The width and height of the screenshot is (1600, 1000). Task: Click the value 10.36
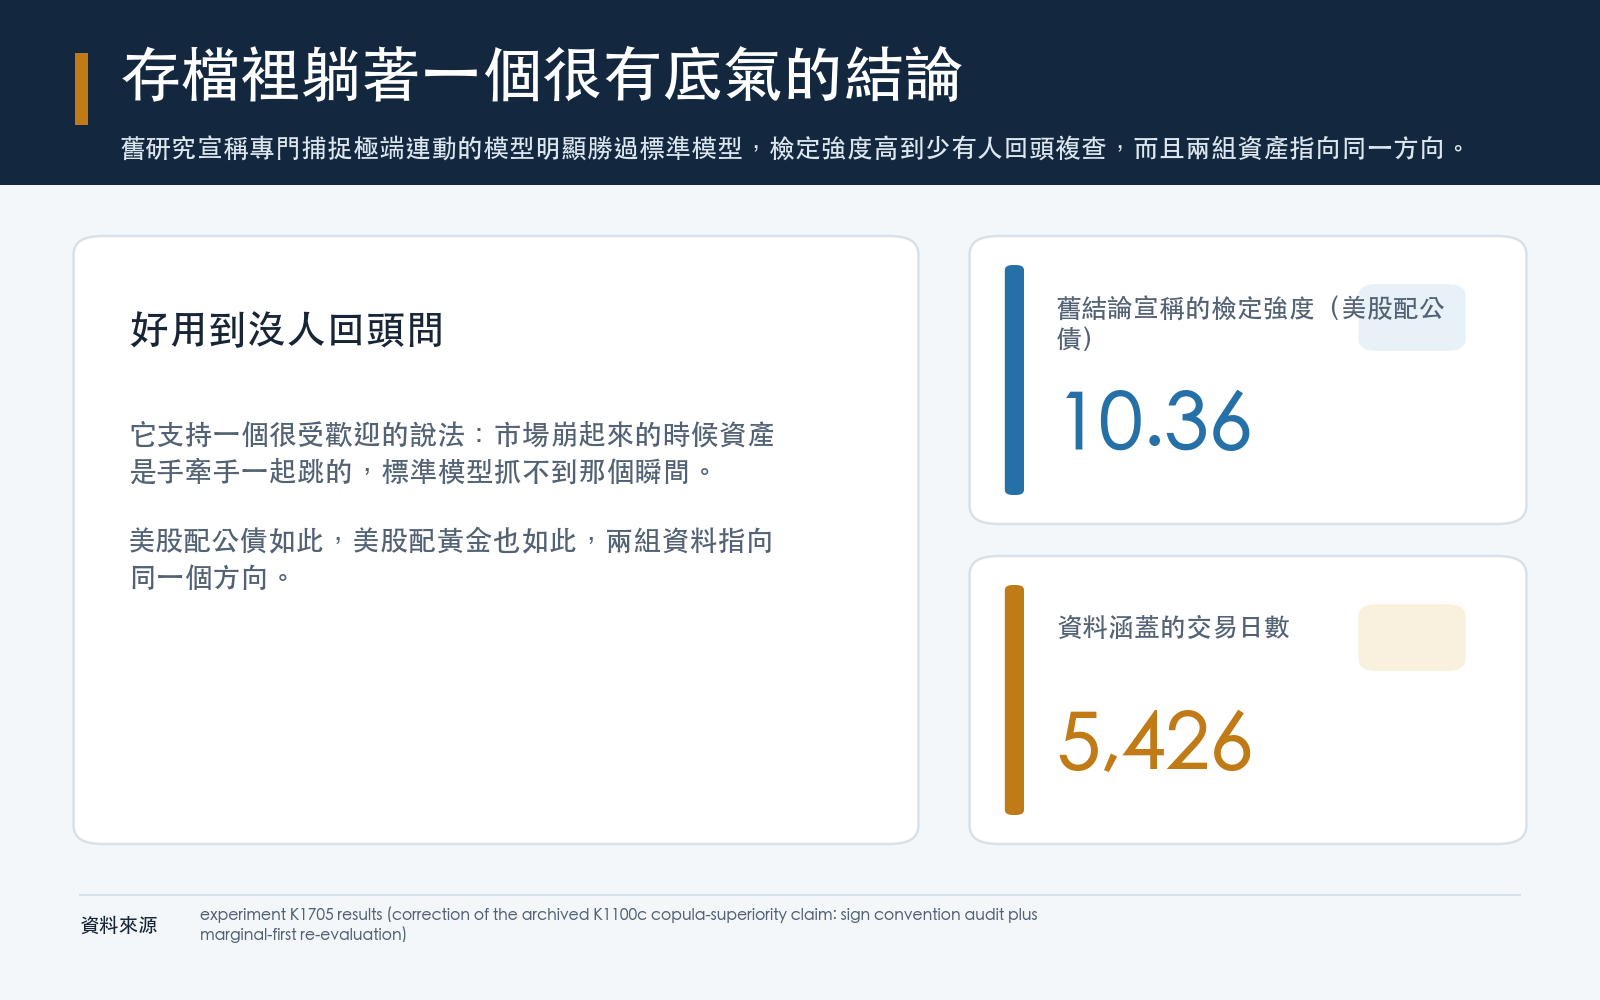pyautogui.click(x=1157, y=422)
